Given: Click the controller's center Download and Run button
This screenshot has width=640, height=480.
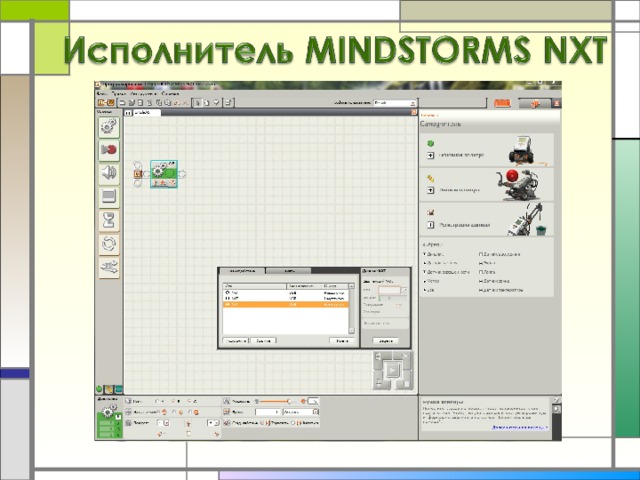Looking at the screenshot, I should [x=392, y=370].
